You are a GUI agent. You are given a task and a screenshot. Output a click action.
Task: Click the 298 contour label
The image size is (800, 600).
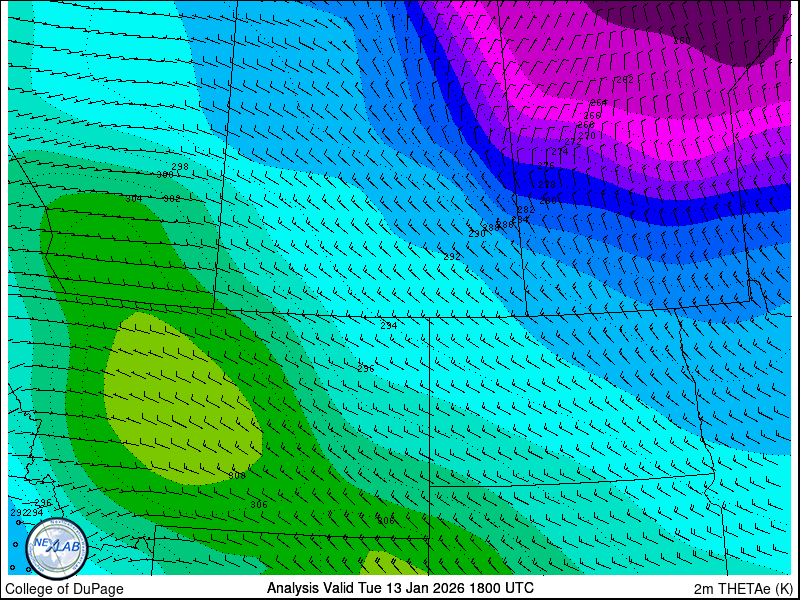pos(180,166)
